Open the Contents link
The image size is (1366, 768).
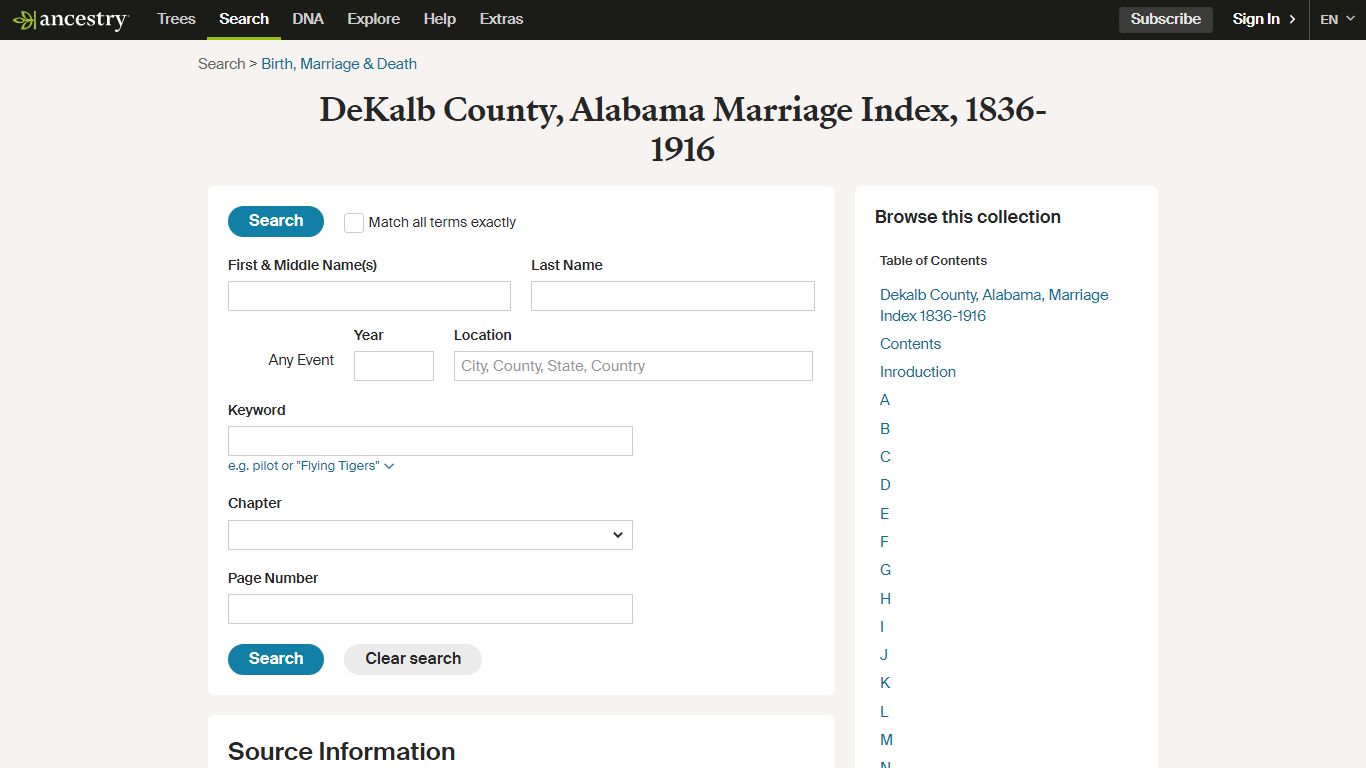pos(910,344)
